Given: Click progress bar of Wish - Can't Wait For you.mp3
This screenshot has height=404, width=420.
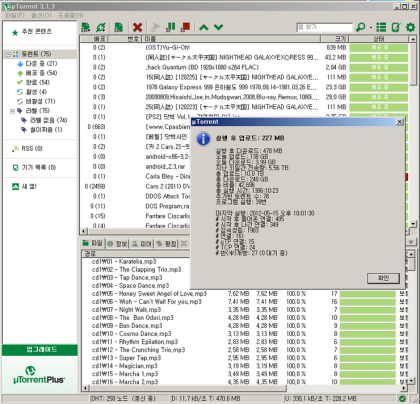Looking at the screenshot, I should 368,302.
